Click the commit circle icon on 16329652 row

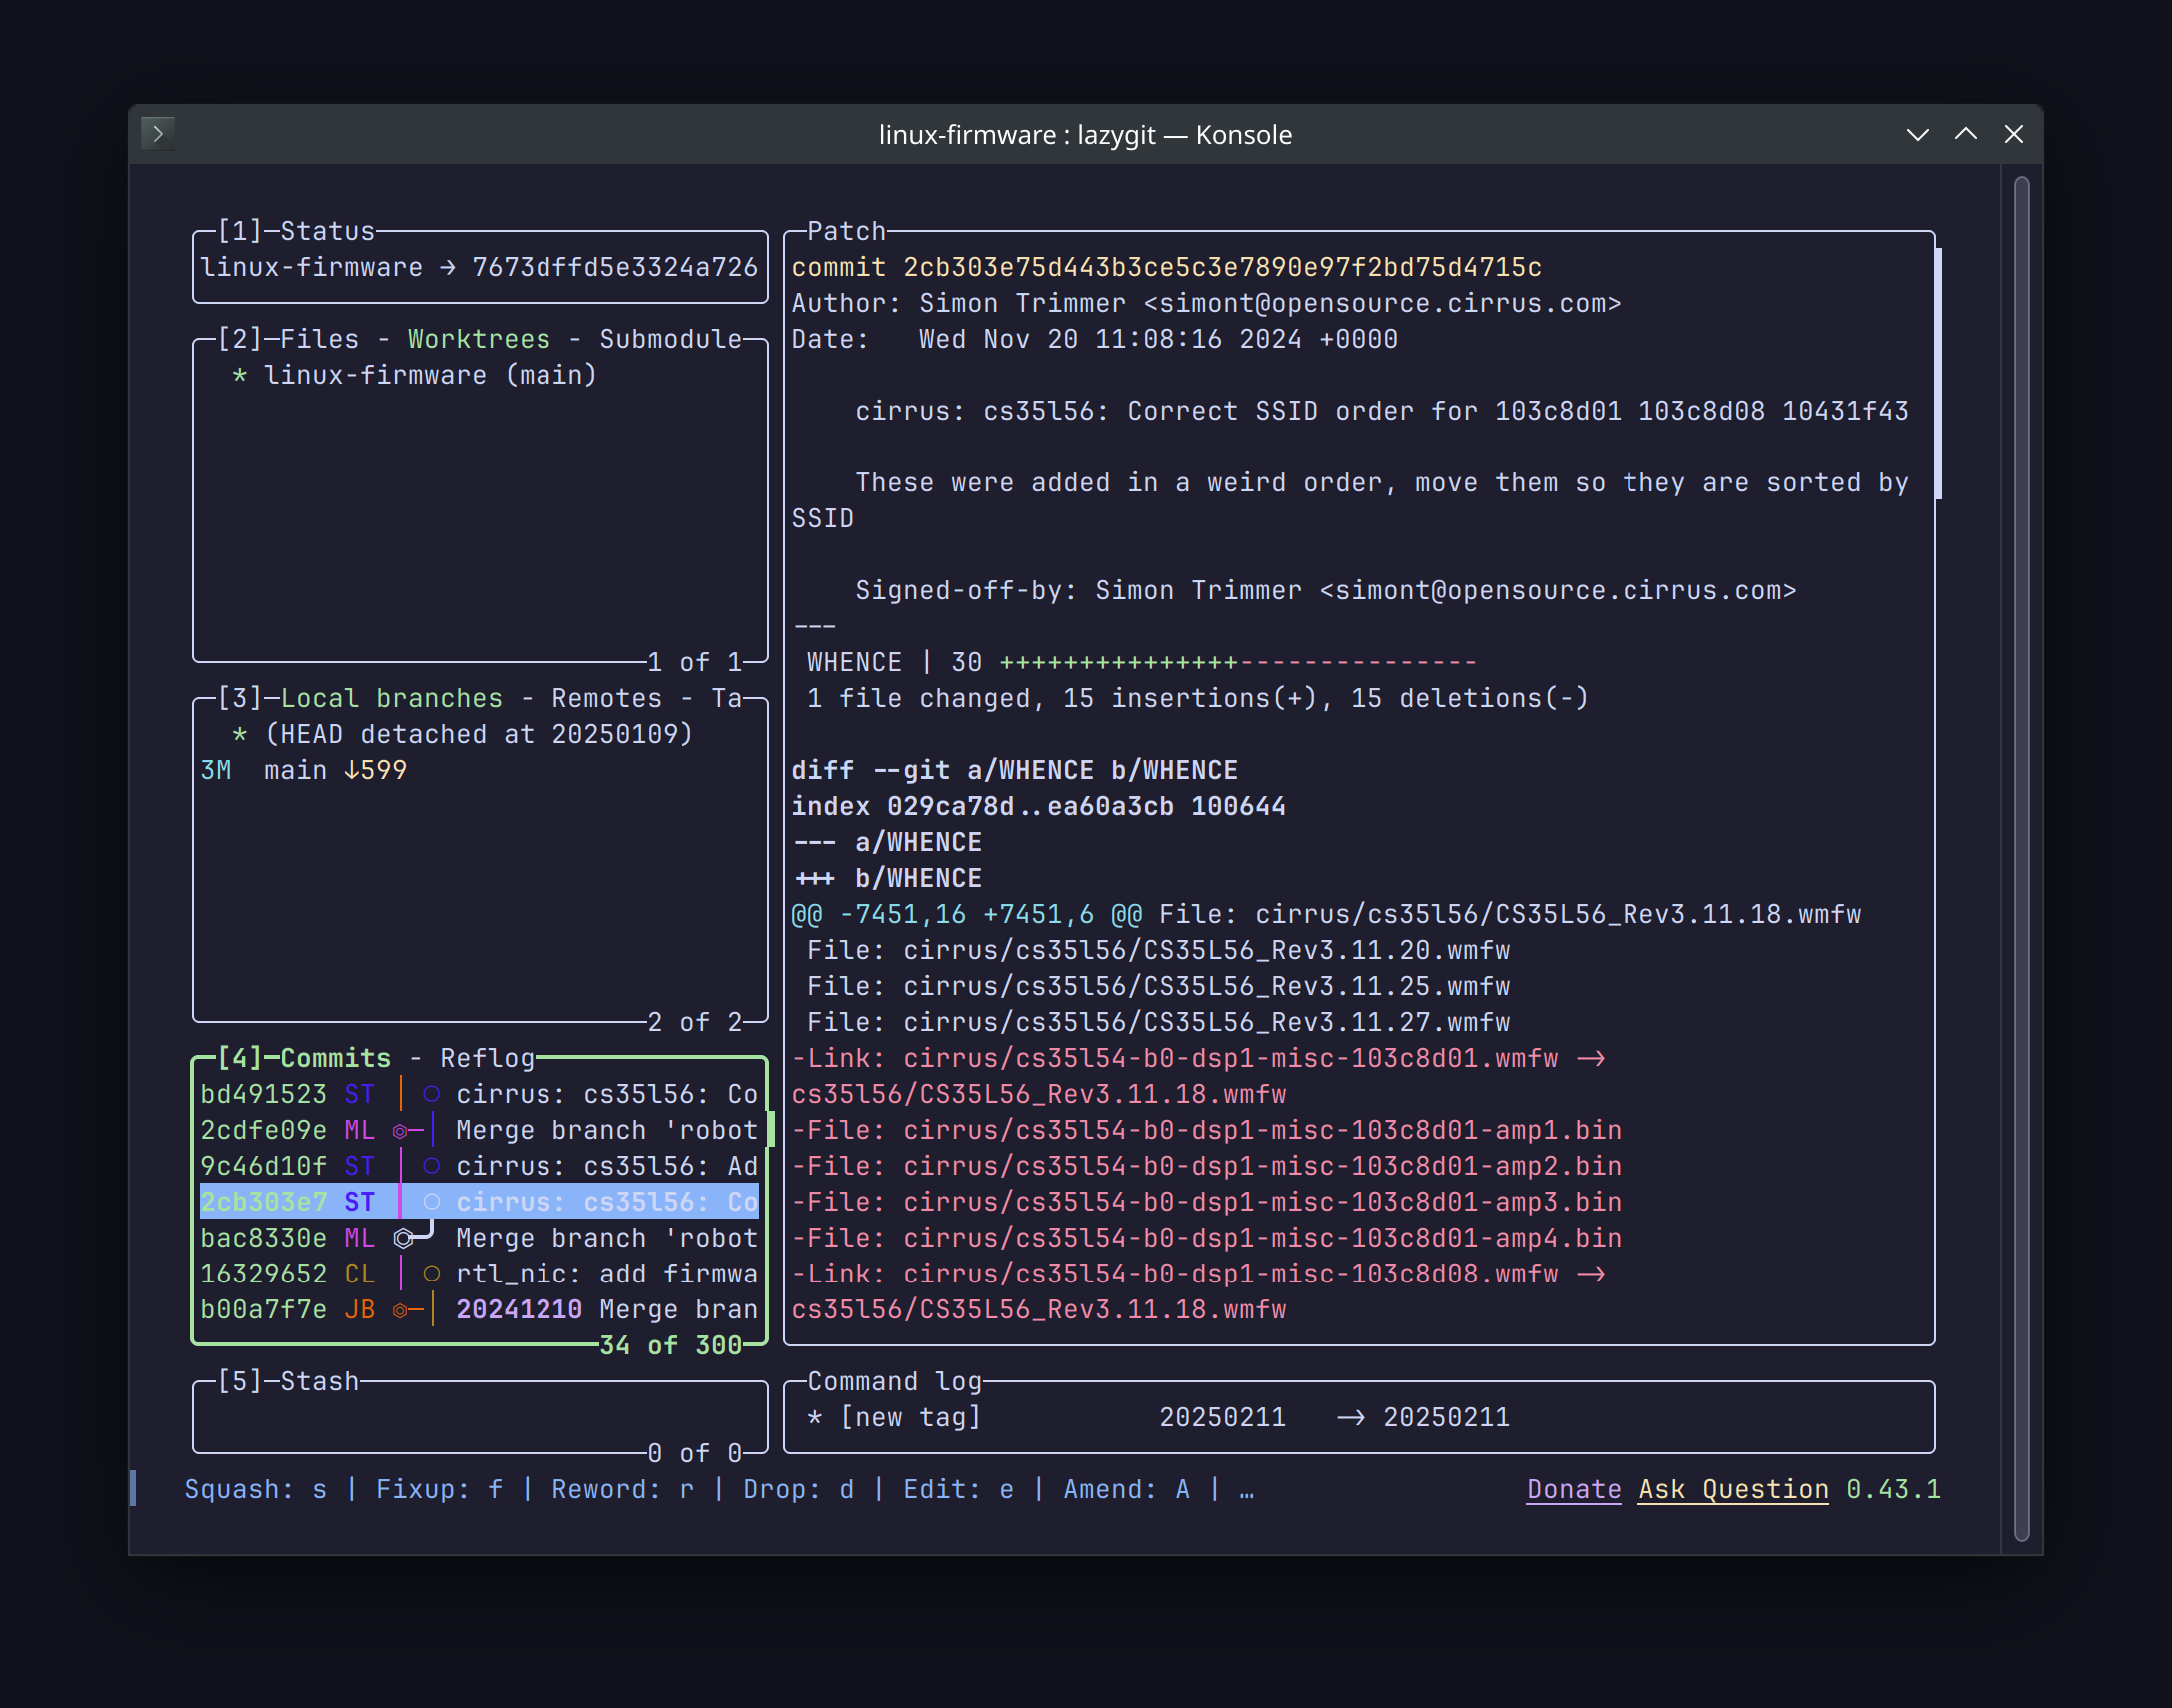point(431,1274)
